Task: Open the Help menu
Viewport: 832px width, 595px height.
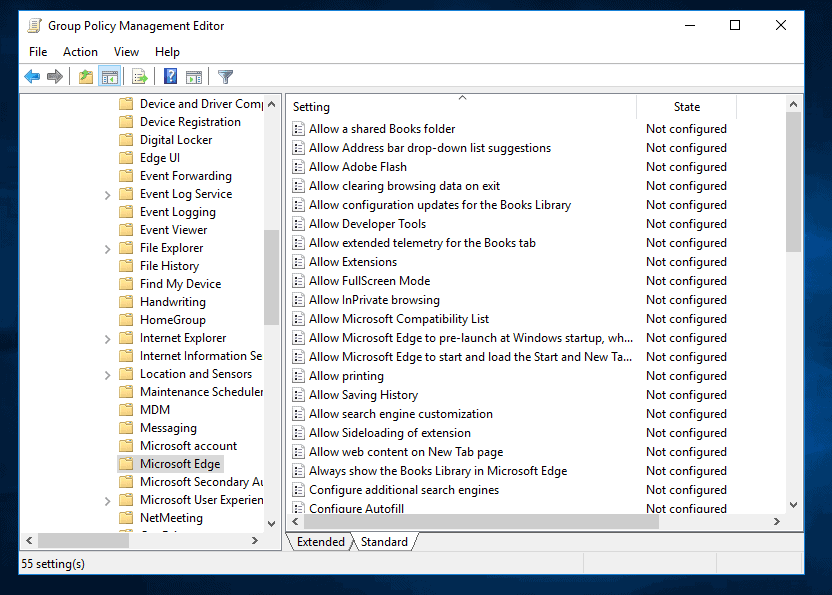Action: [167, 52]
